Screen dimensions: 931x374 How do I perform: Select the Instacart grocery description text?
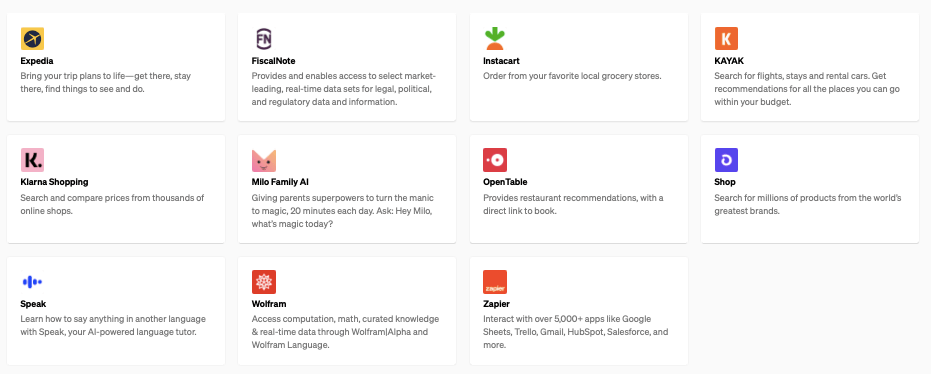click(572, 76)
